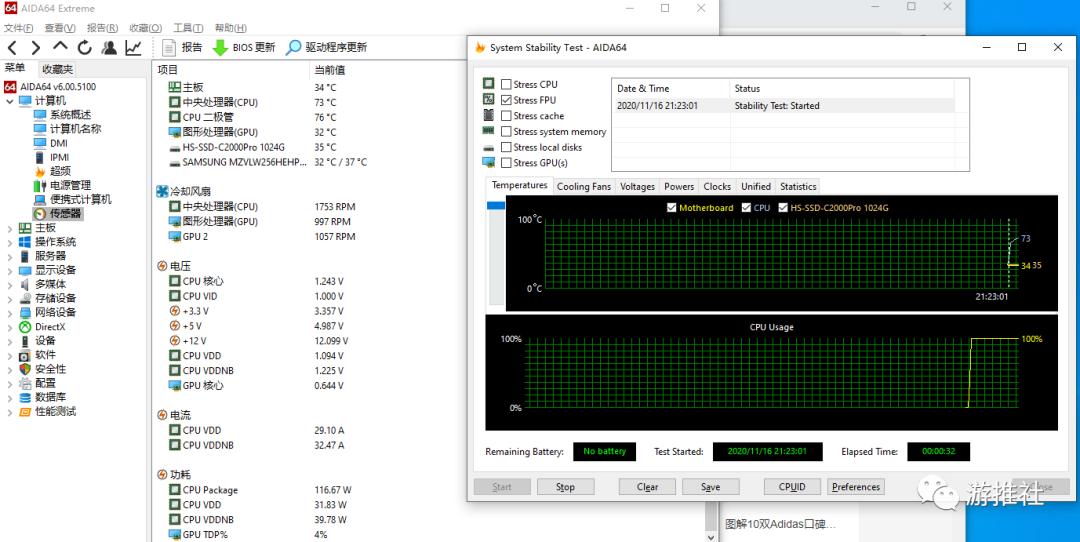Screen dimensions: 1080x542
Task: Open 系统概述 in the tree
Action: point(70,115)
